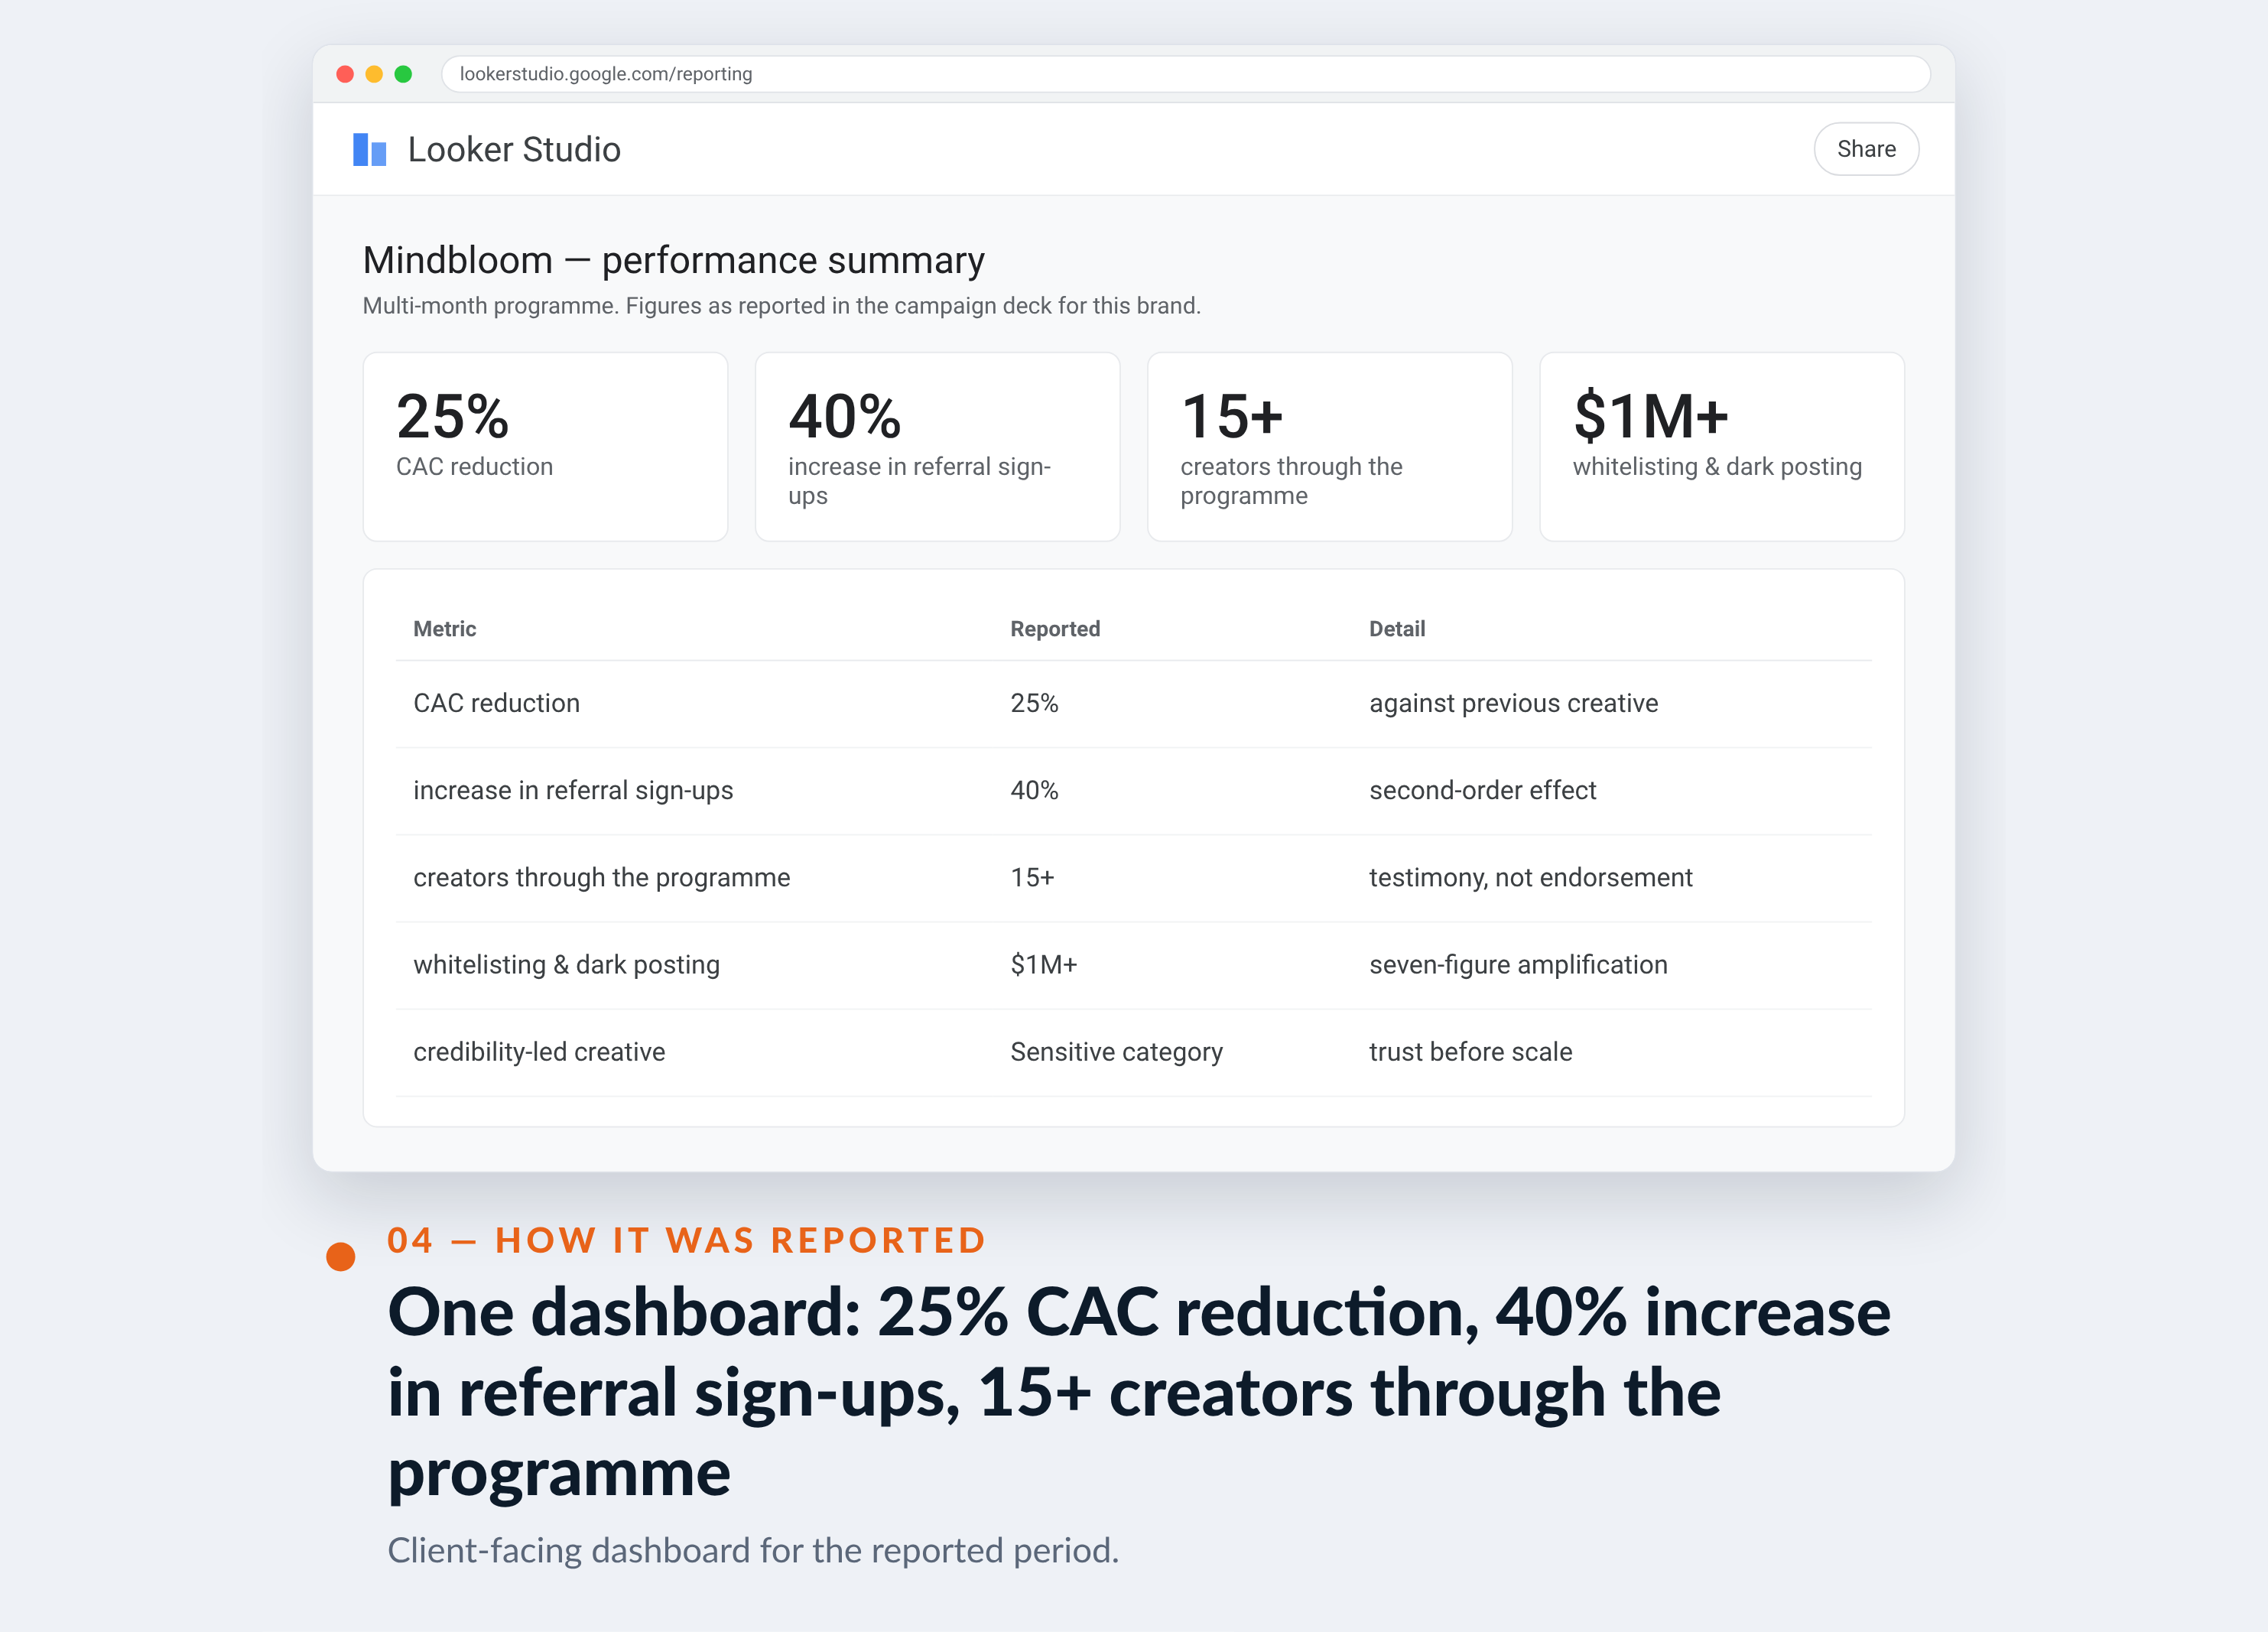This screenshot has height=1632, width=2268.
Task: Click the Reported column header
Action: [x=1055, y=629]
